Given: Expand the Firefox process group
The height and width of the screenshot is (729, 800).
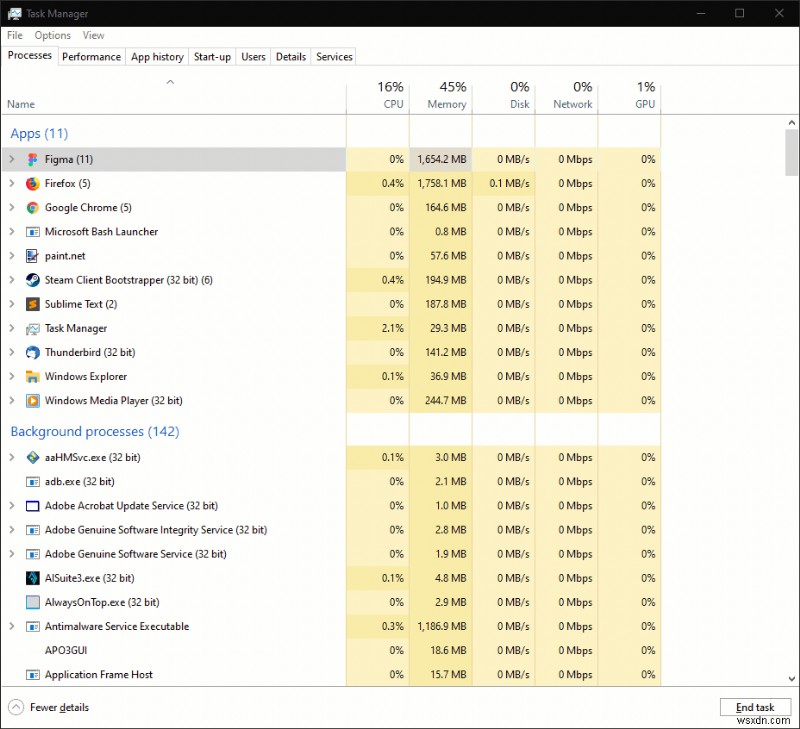Looking at the screenshot, I should click(x=11, y=183).
